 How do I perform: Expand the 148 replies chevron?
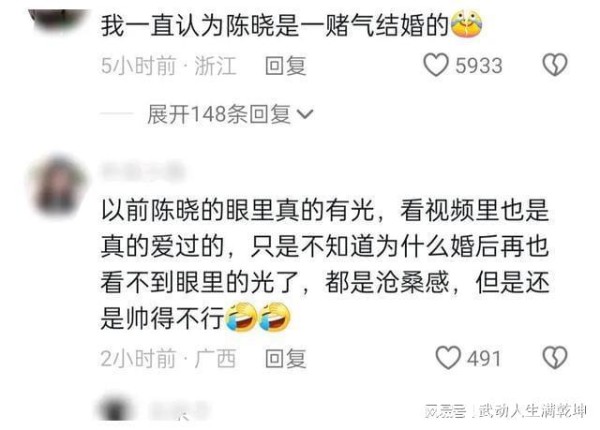(x=305, y=114)
